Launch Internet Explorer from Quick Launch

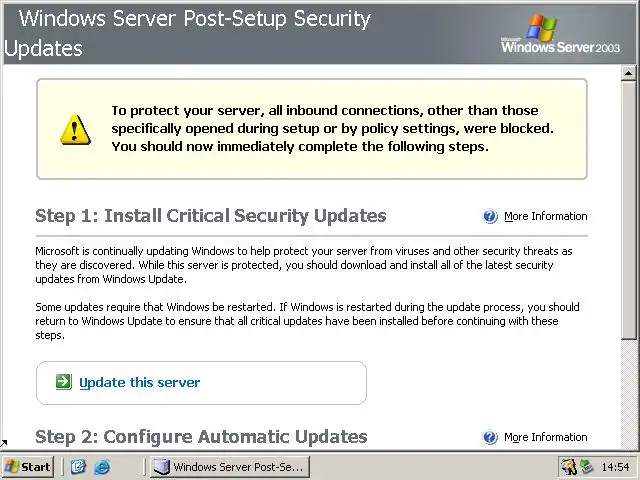click(x=101, y=466)
